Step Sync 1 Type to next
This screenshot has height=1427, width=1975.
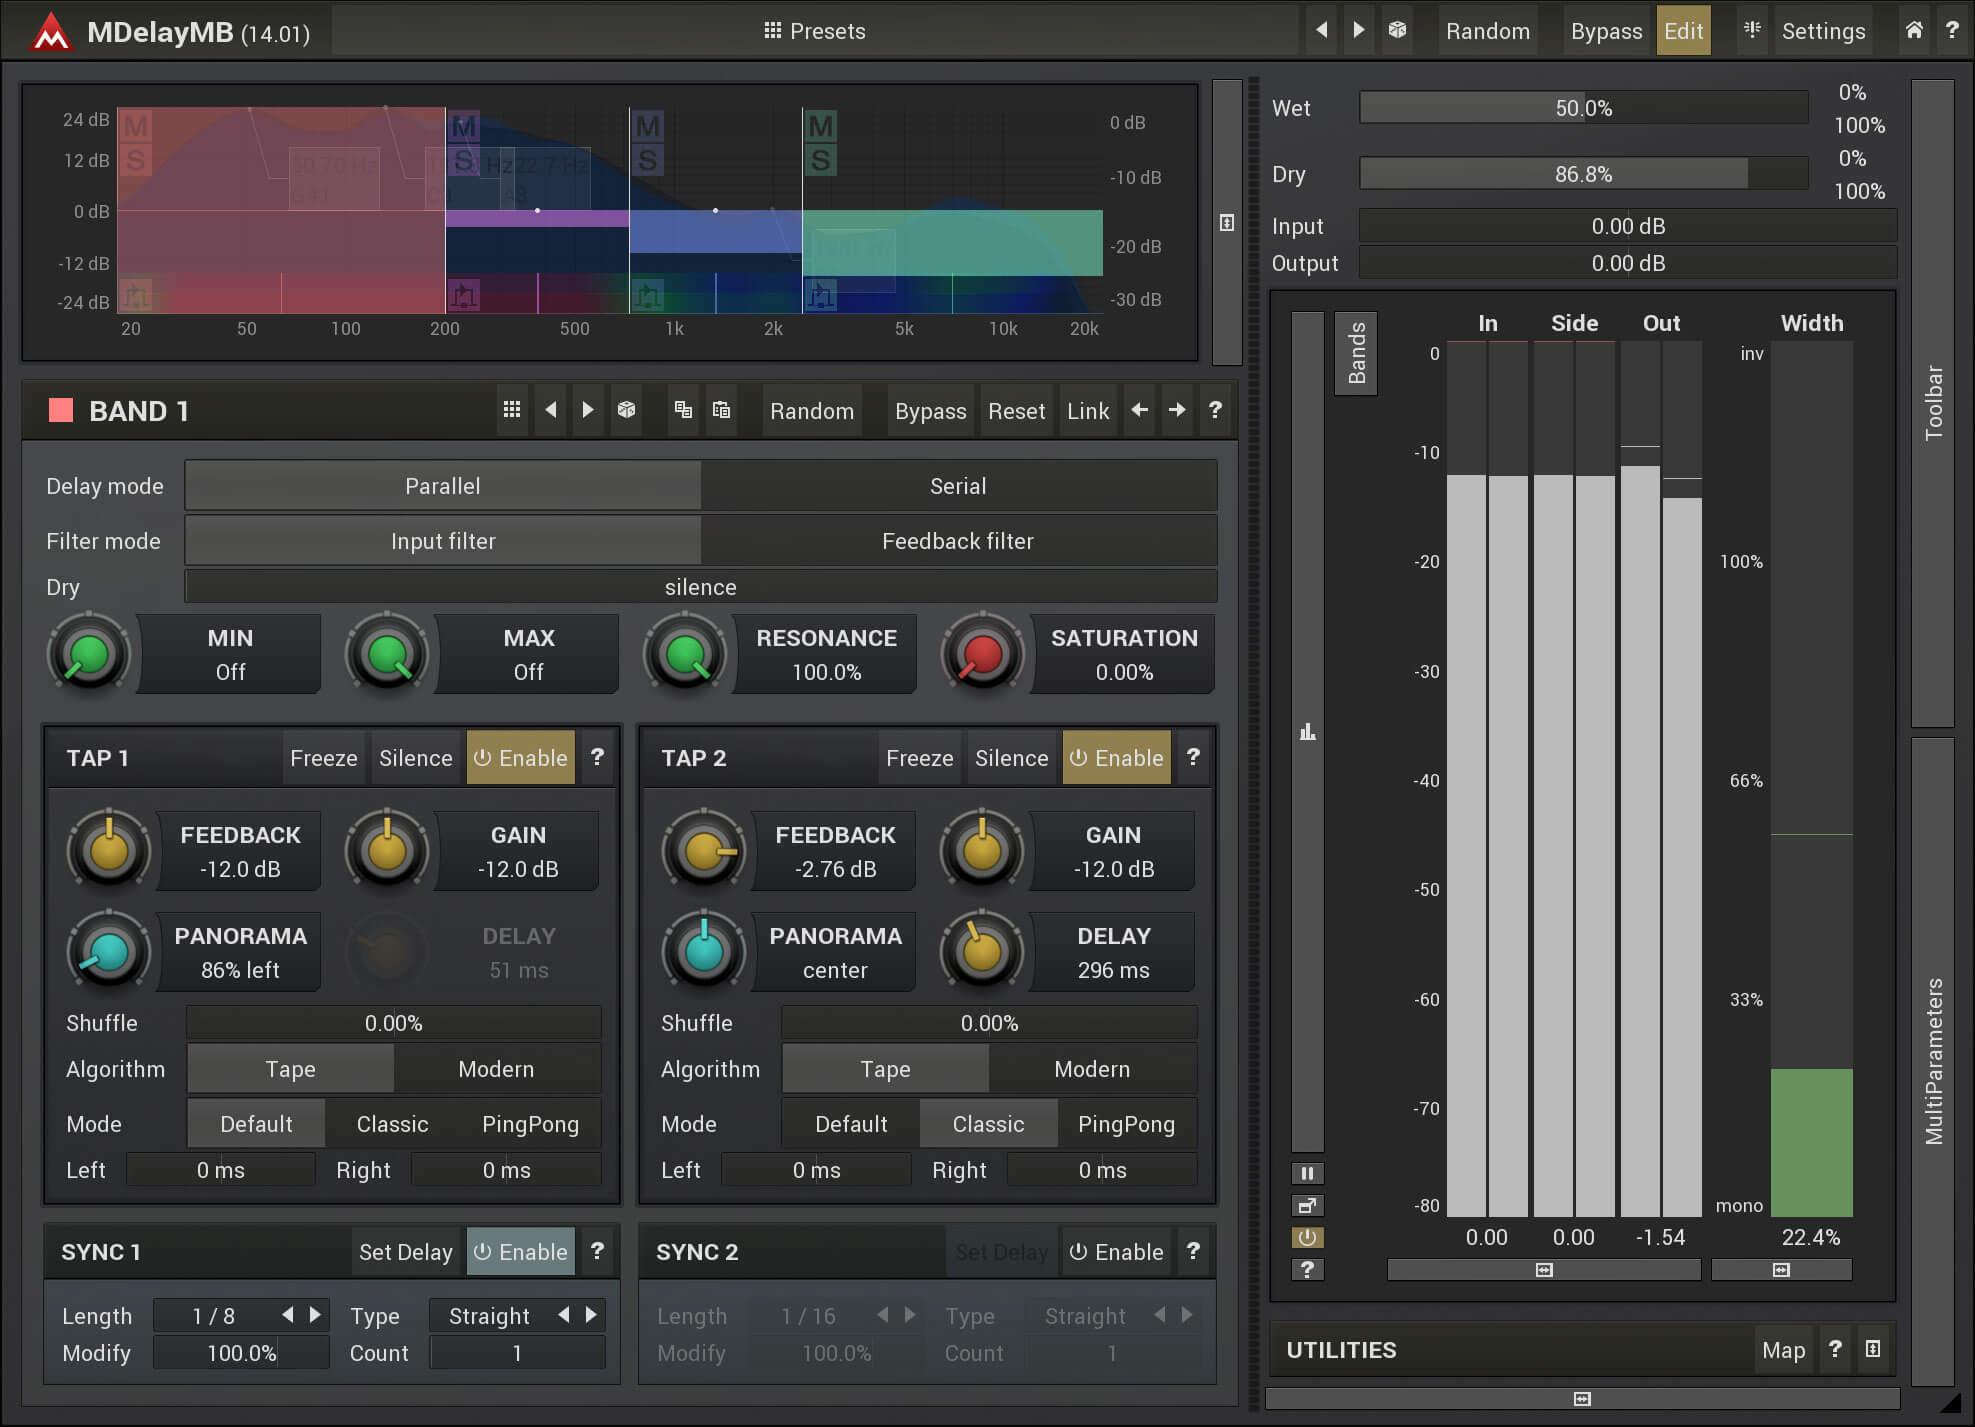click(591, 1315)
